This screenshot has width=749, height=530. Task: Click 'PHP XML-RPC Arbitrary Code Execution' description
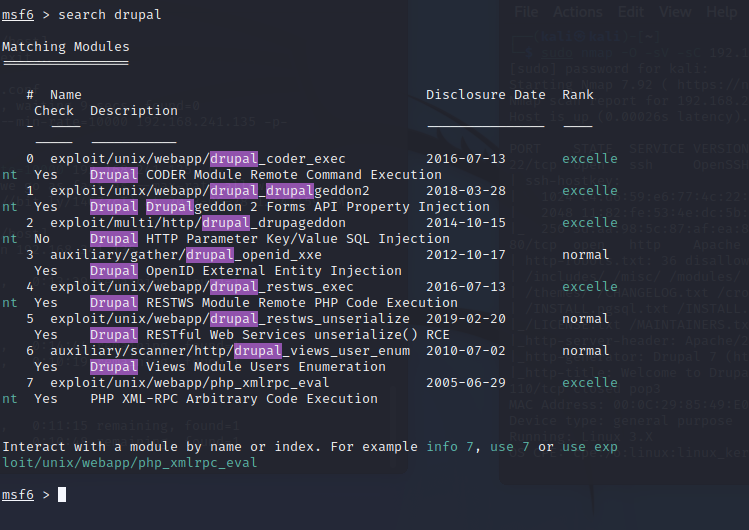click(234, 399)
